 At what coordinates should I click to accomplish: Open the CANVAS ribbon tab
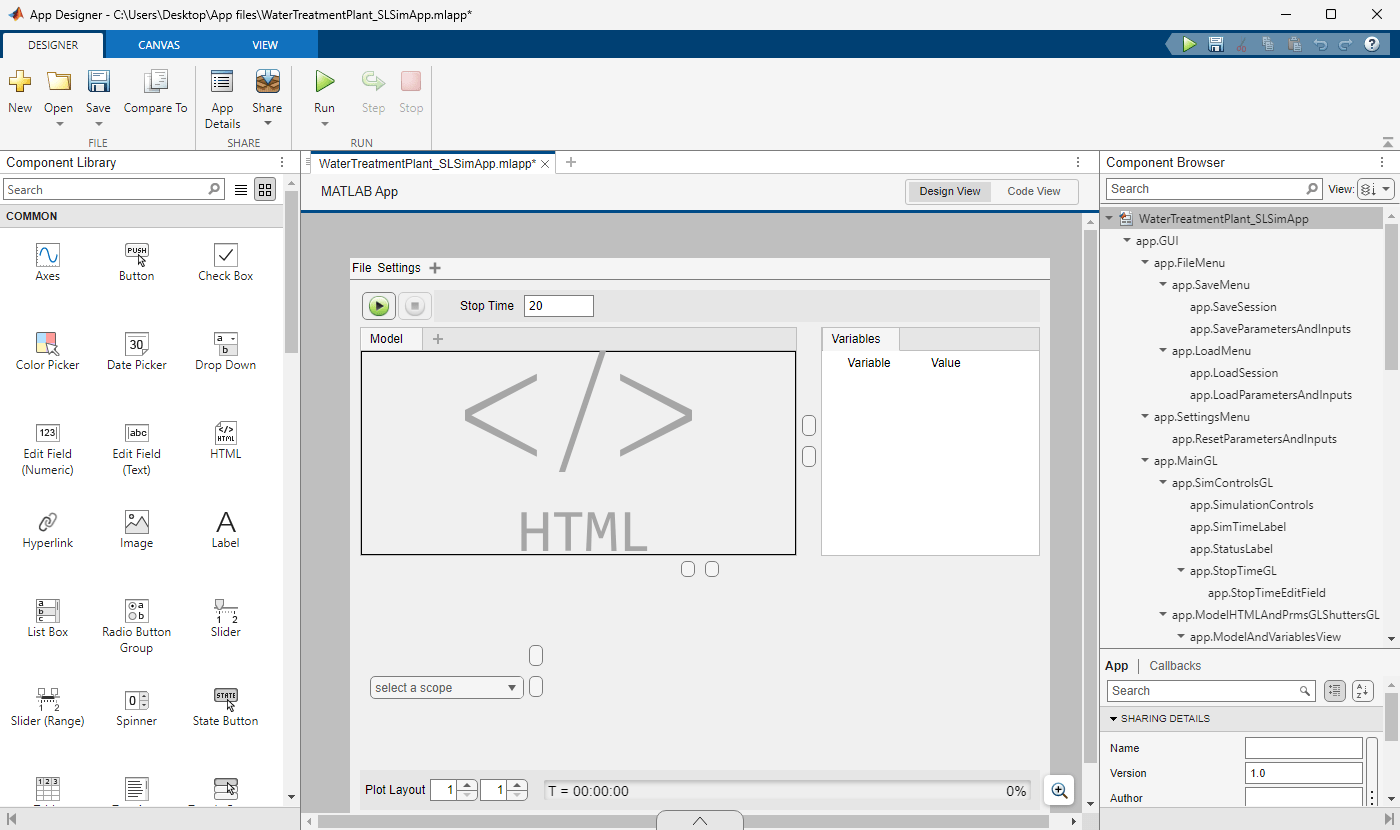click(x=159, y=45)
